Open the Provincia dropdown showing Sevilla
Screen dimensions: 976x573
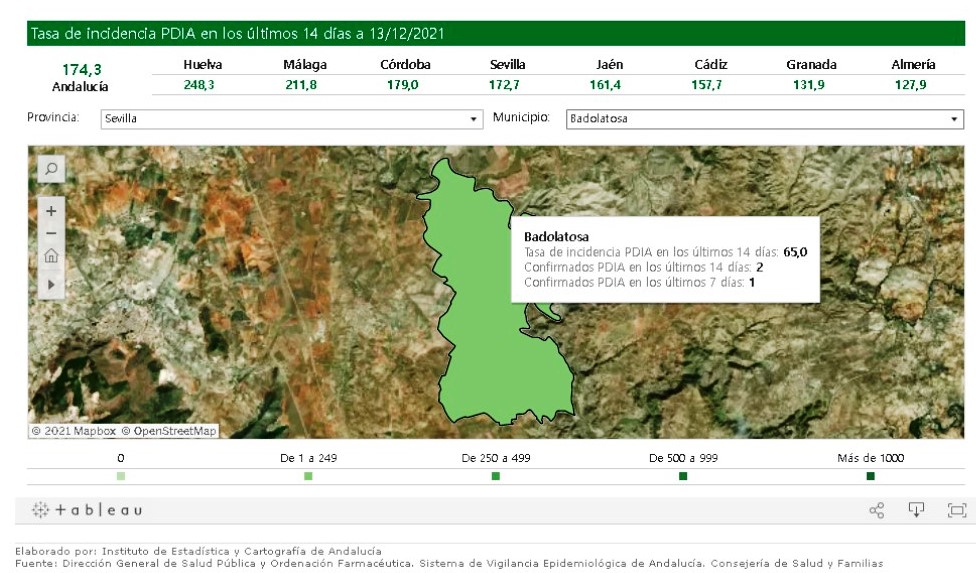(291, 119)
